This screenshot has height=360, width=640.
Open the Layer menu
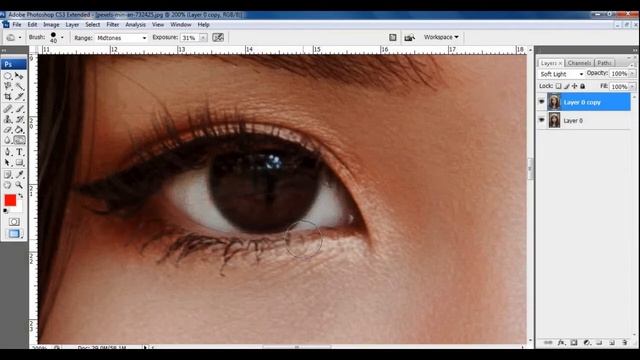click(x=72, y=24)
